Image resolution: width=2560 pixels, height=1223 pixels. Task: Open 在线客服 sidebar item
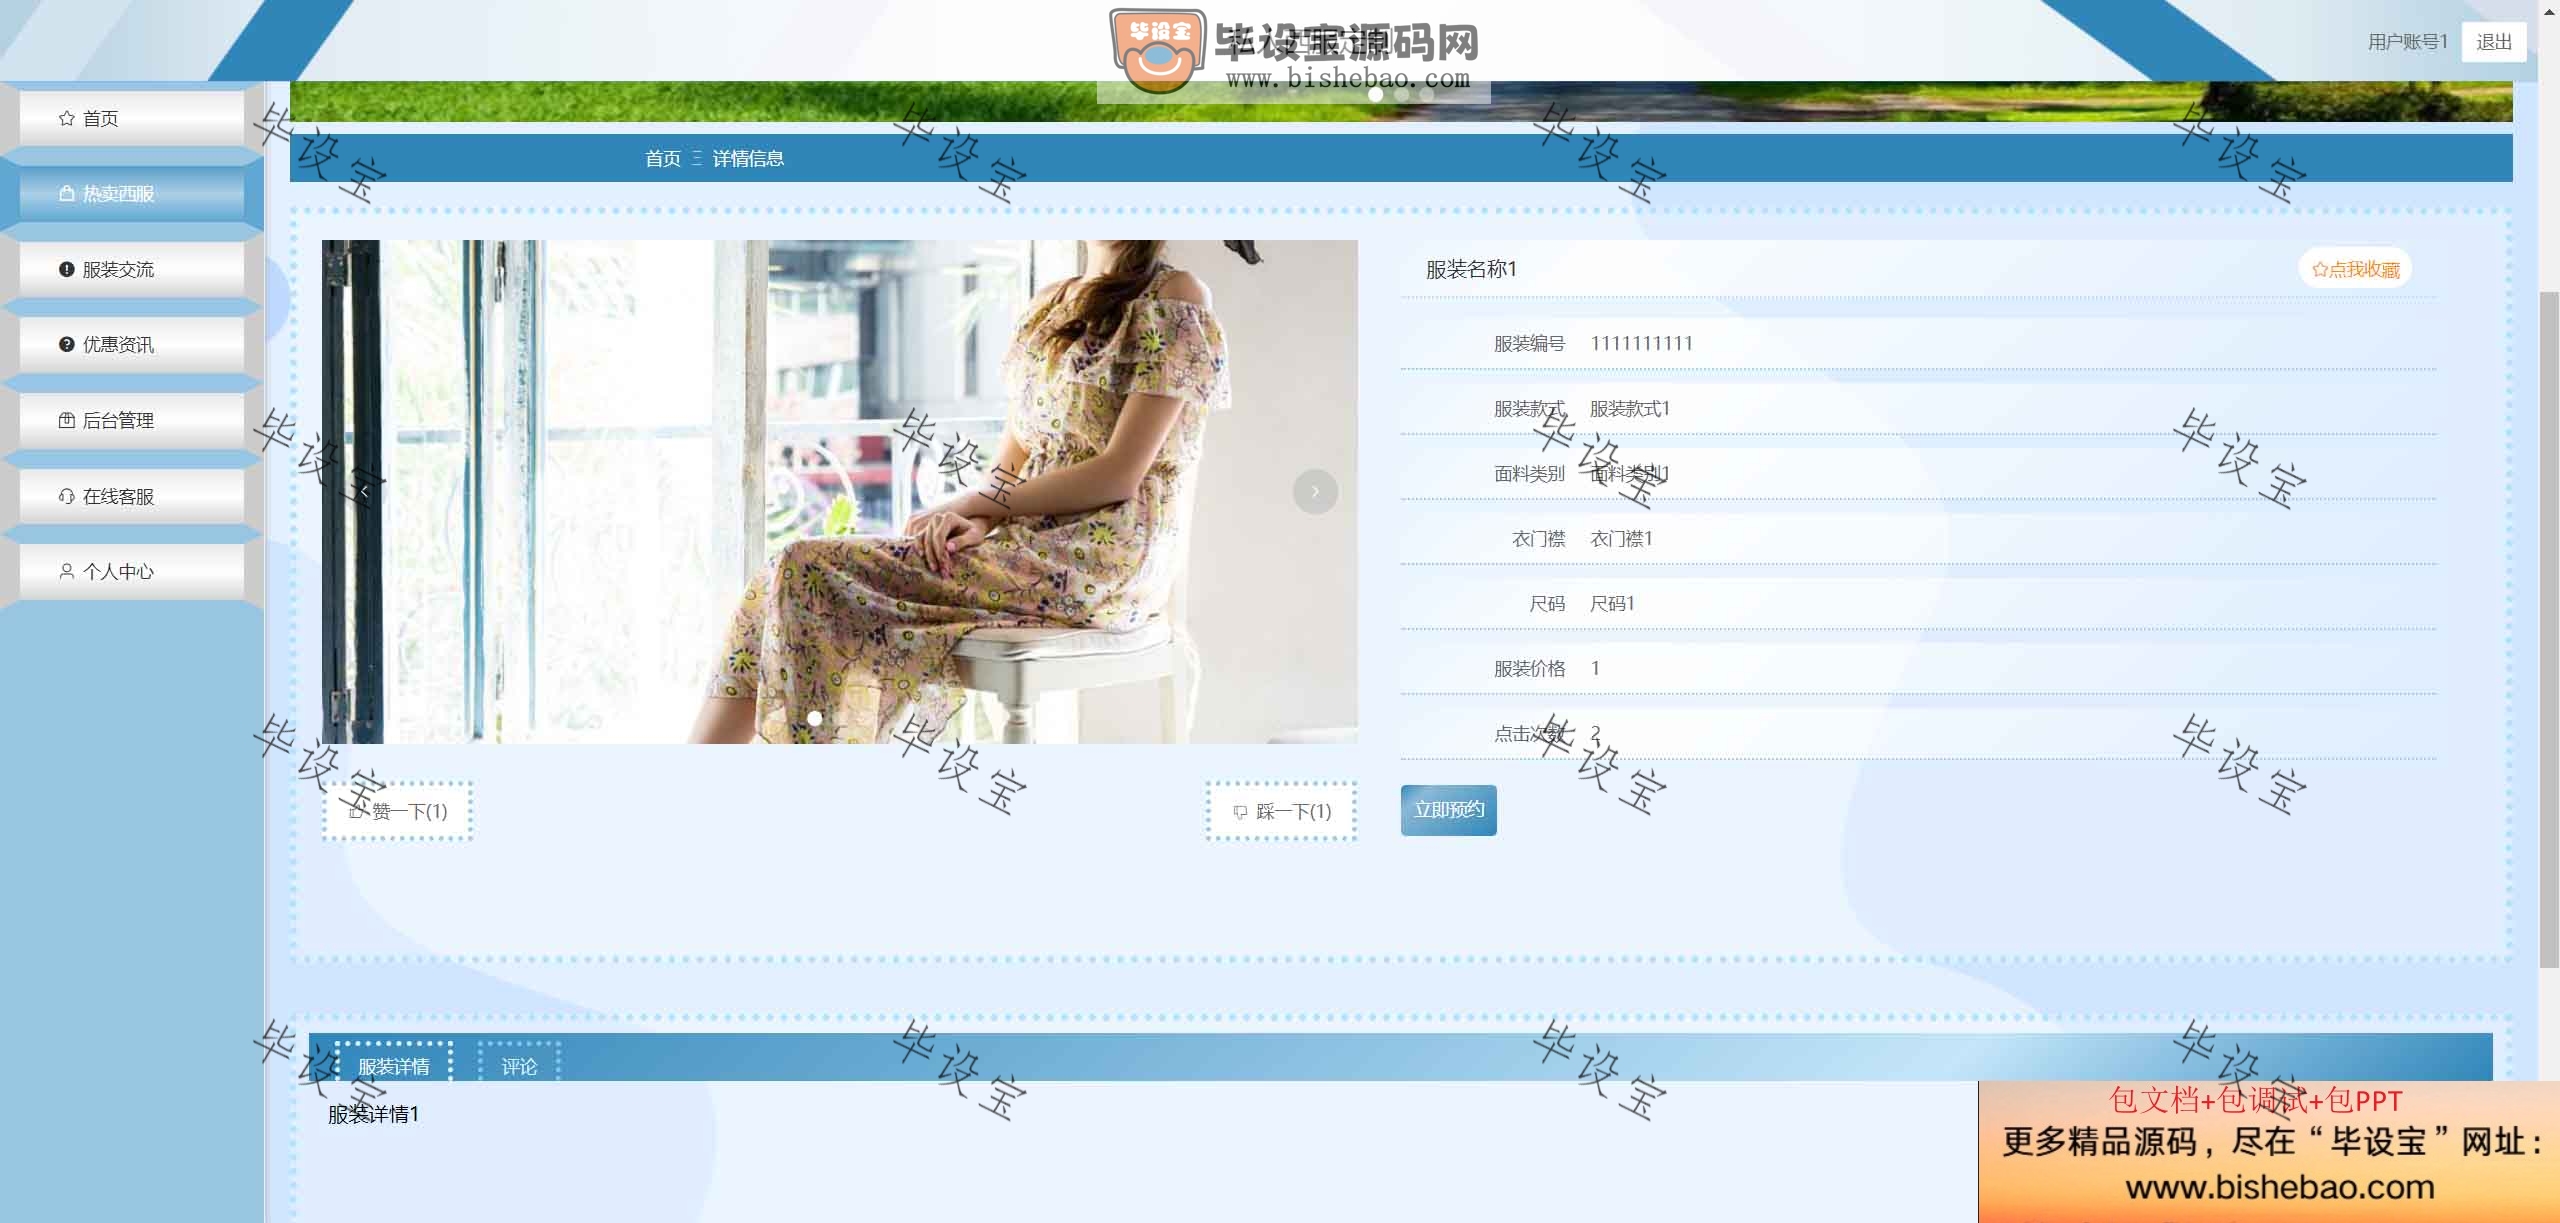tap(131, 496)
